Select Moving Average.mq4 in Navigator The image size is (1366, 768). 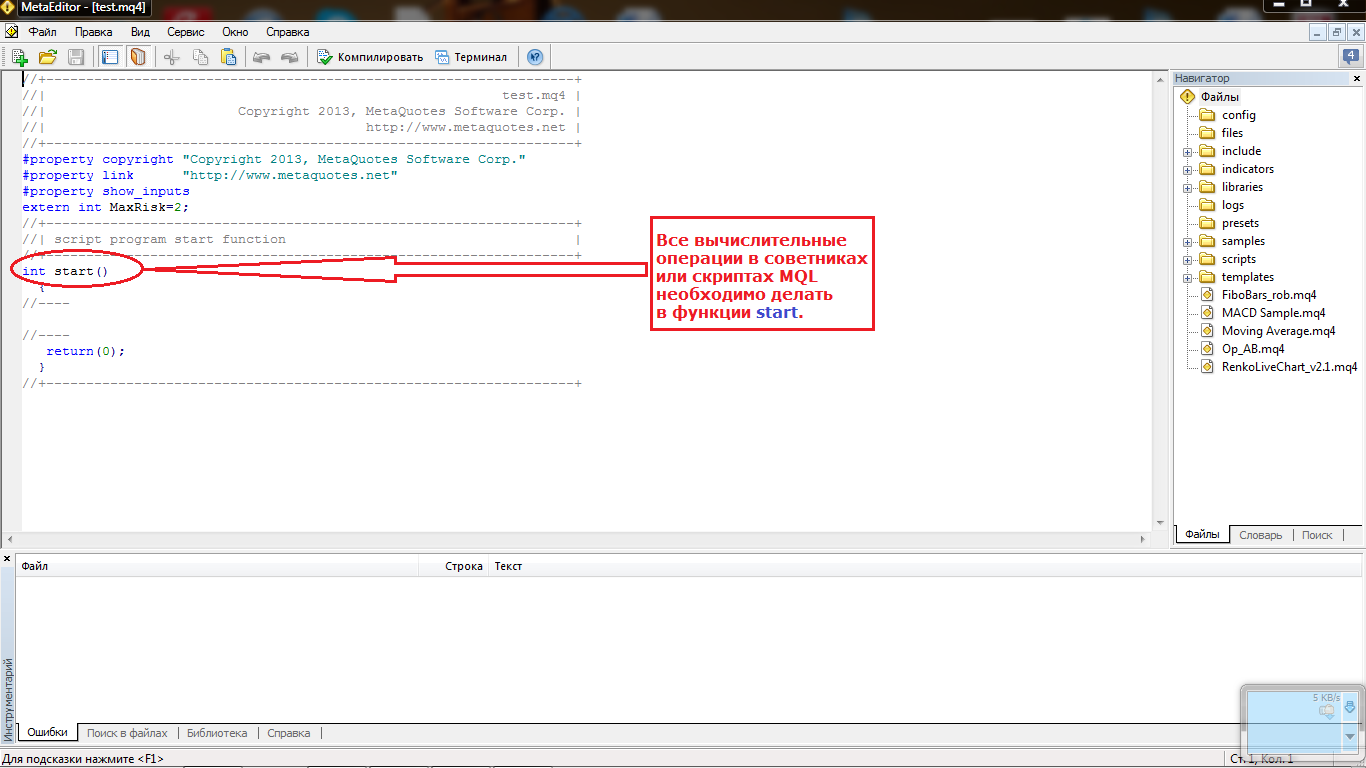[1278, 331]
